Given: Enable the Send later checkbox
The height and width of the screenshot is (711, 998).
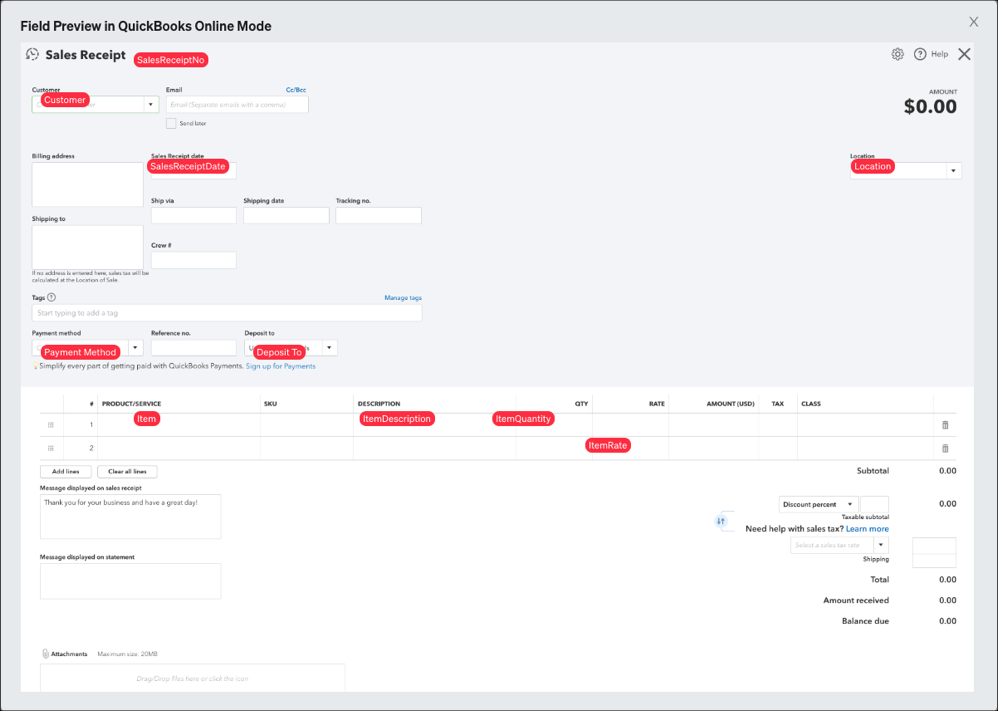Looking at the screenshot, I should point(170,122).
